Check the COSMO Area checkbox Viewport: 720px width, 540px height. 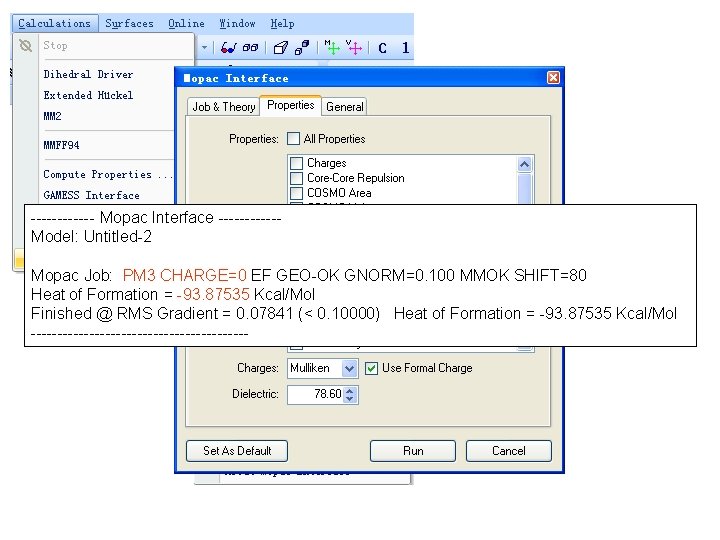point(297,193)
